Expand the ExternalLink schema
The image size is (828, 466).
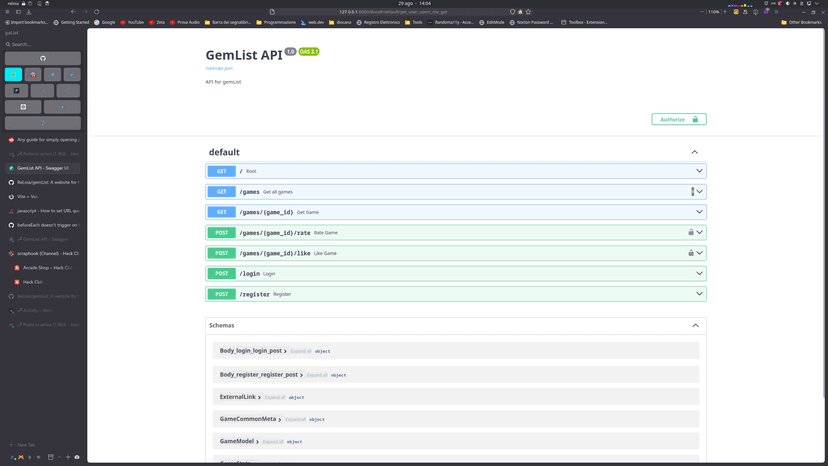coord(238,397)
